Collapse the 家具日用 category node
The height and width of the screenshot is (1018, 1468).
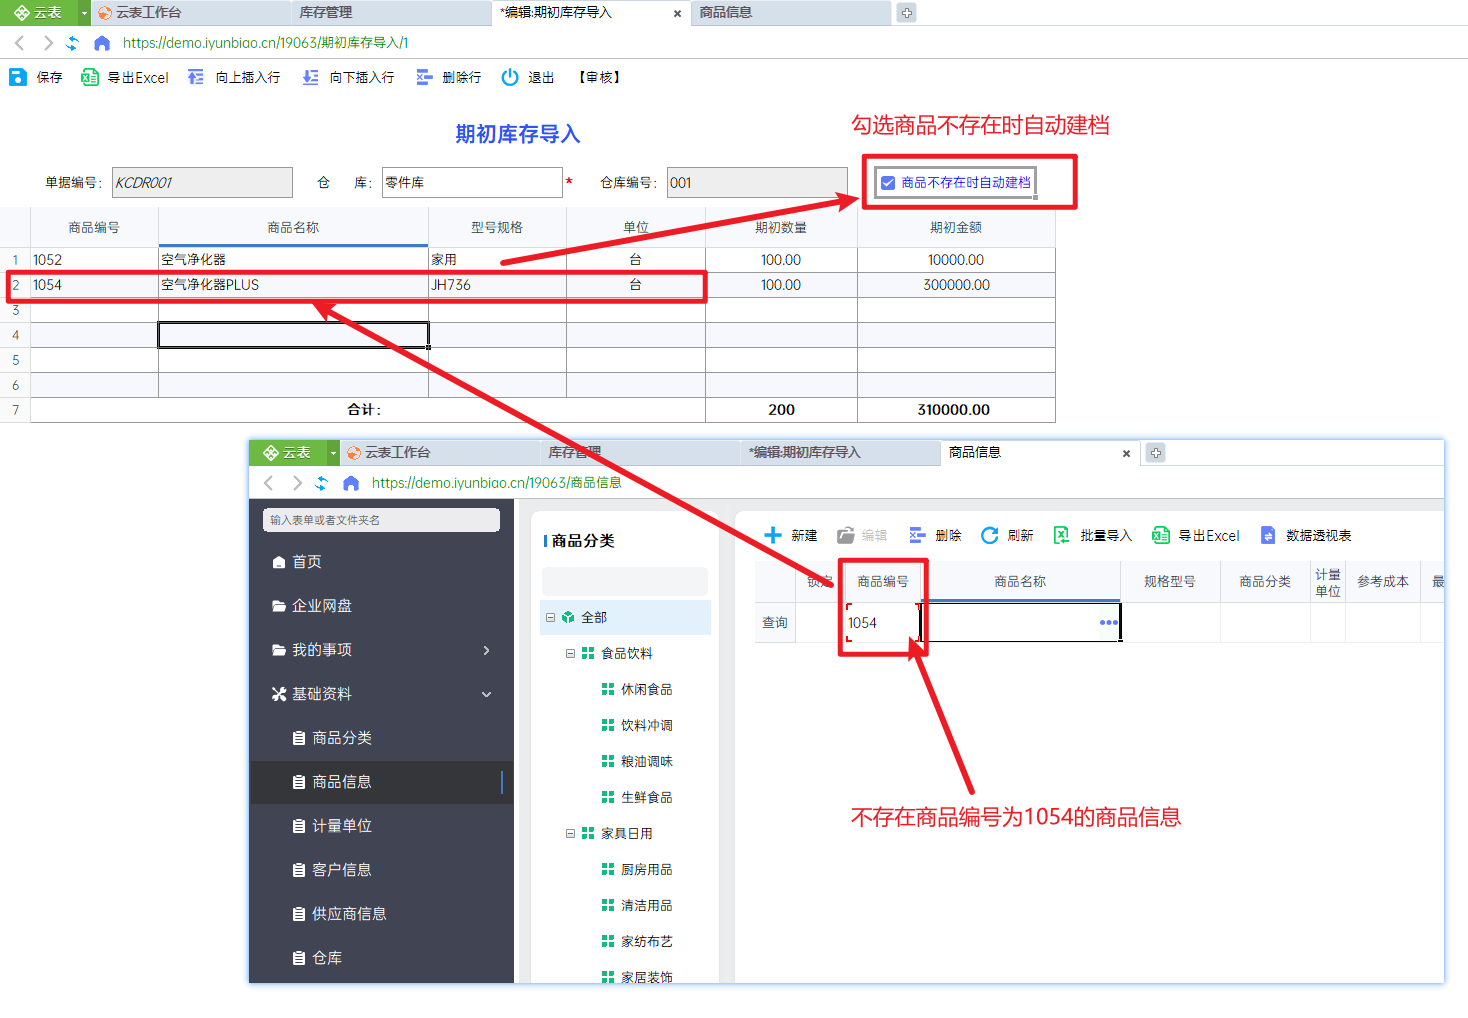tap(570, 833)
